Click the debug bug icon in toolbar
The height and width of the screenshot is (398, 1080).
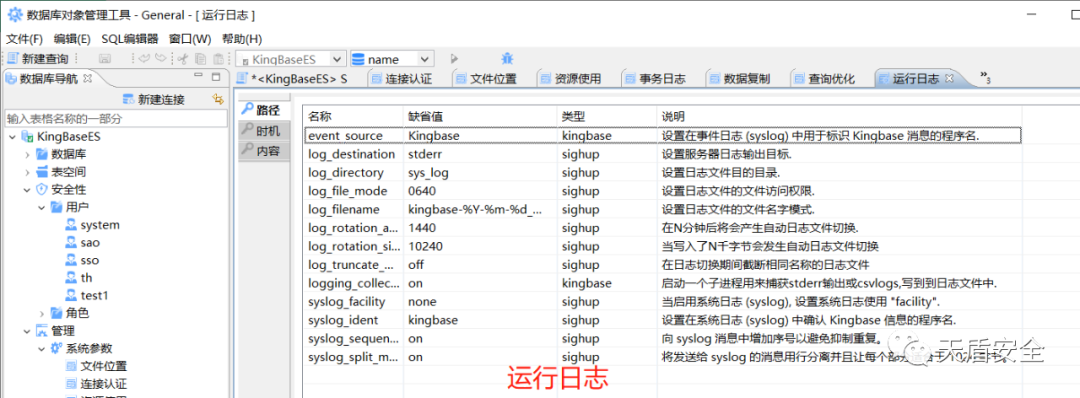(508, 59)
